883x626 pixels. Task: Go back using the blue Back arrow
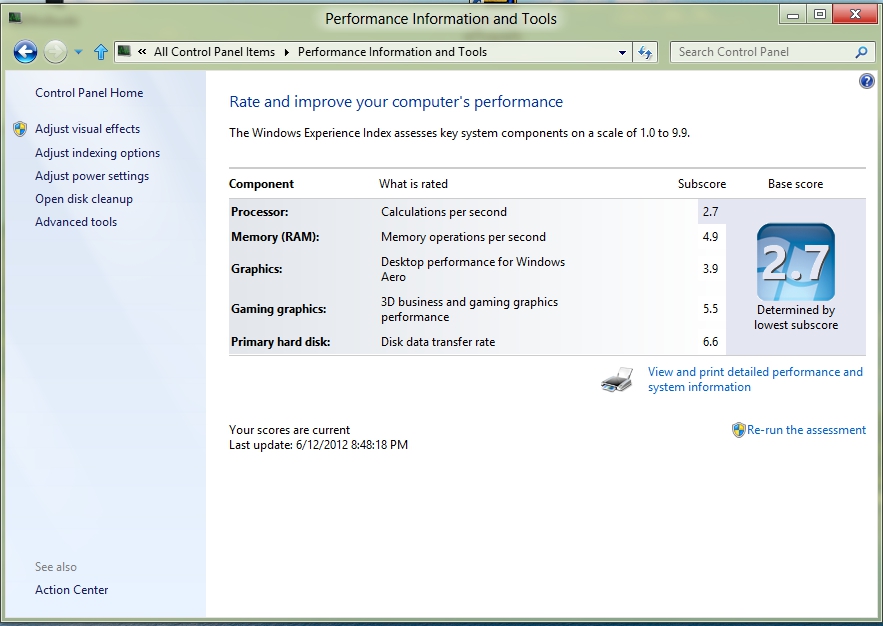point(25,52)
